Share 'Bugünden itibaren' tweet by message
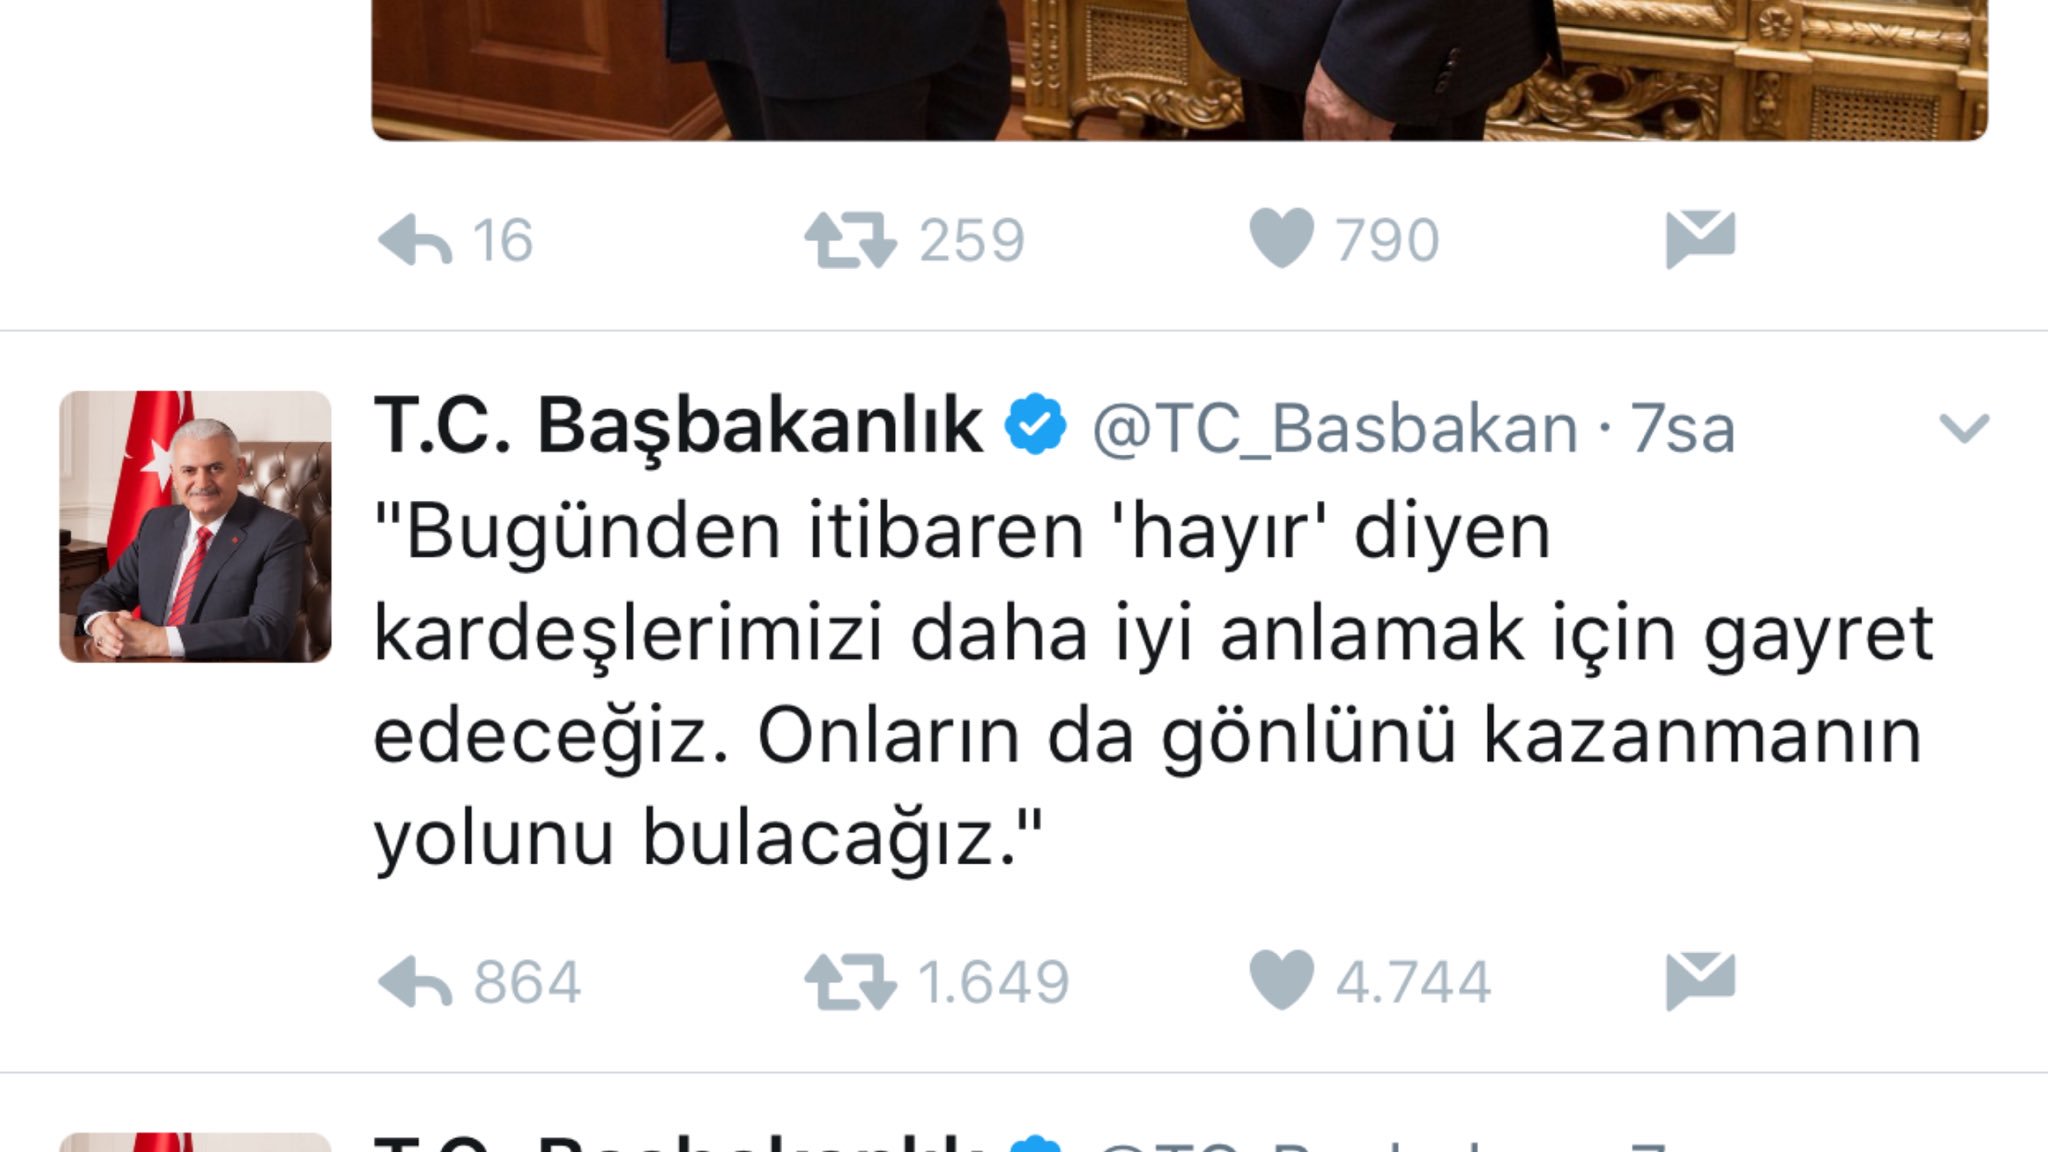The width and height of the screenshot is (2048, 1152). coord(1700,981)
